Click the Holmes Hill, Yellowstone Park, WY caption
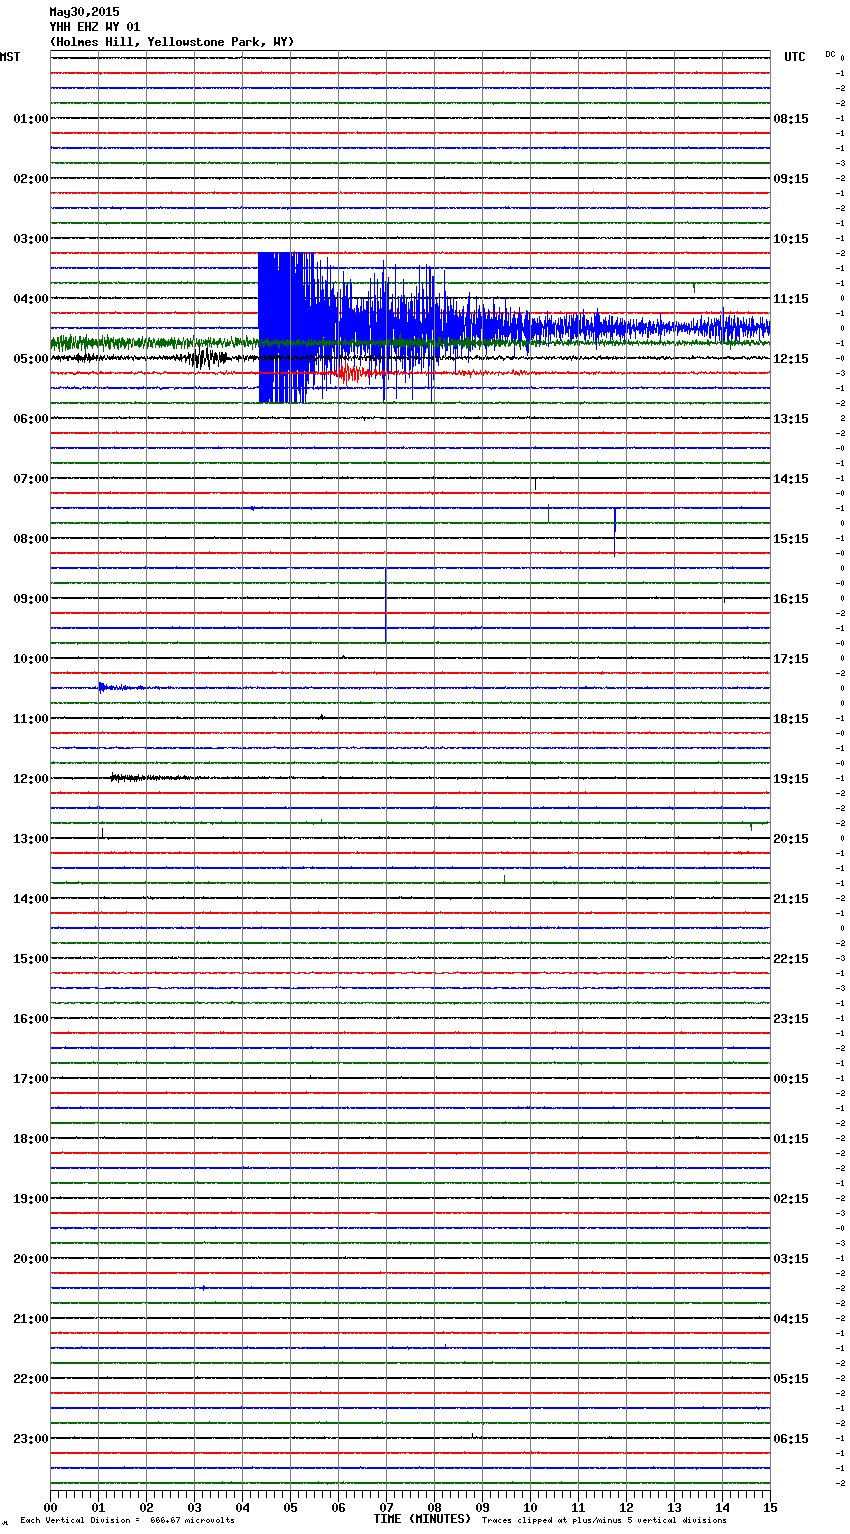The height and width of the screenshot is (1534, 850). click(172, 42)
